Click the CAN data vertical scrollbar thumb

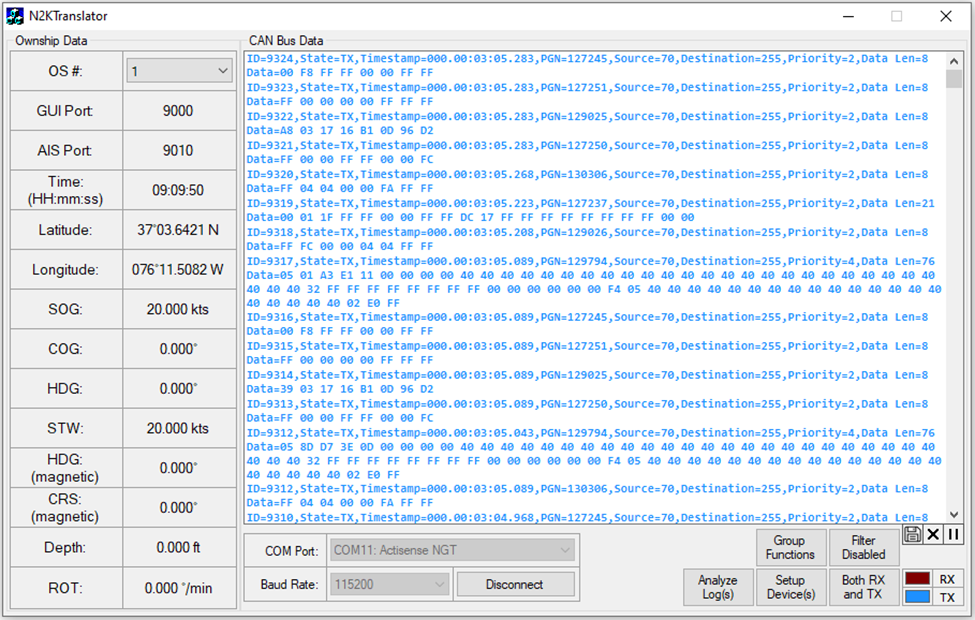[x=953, y=79]
